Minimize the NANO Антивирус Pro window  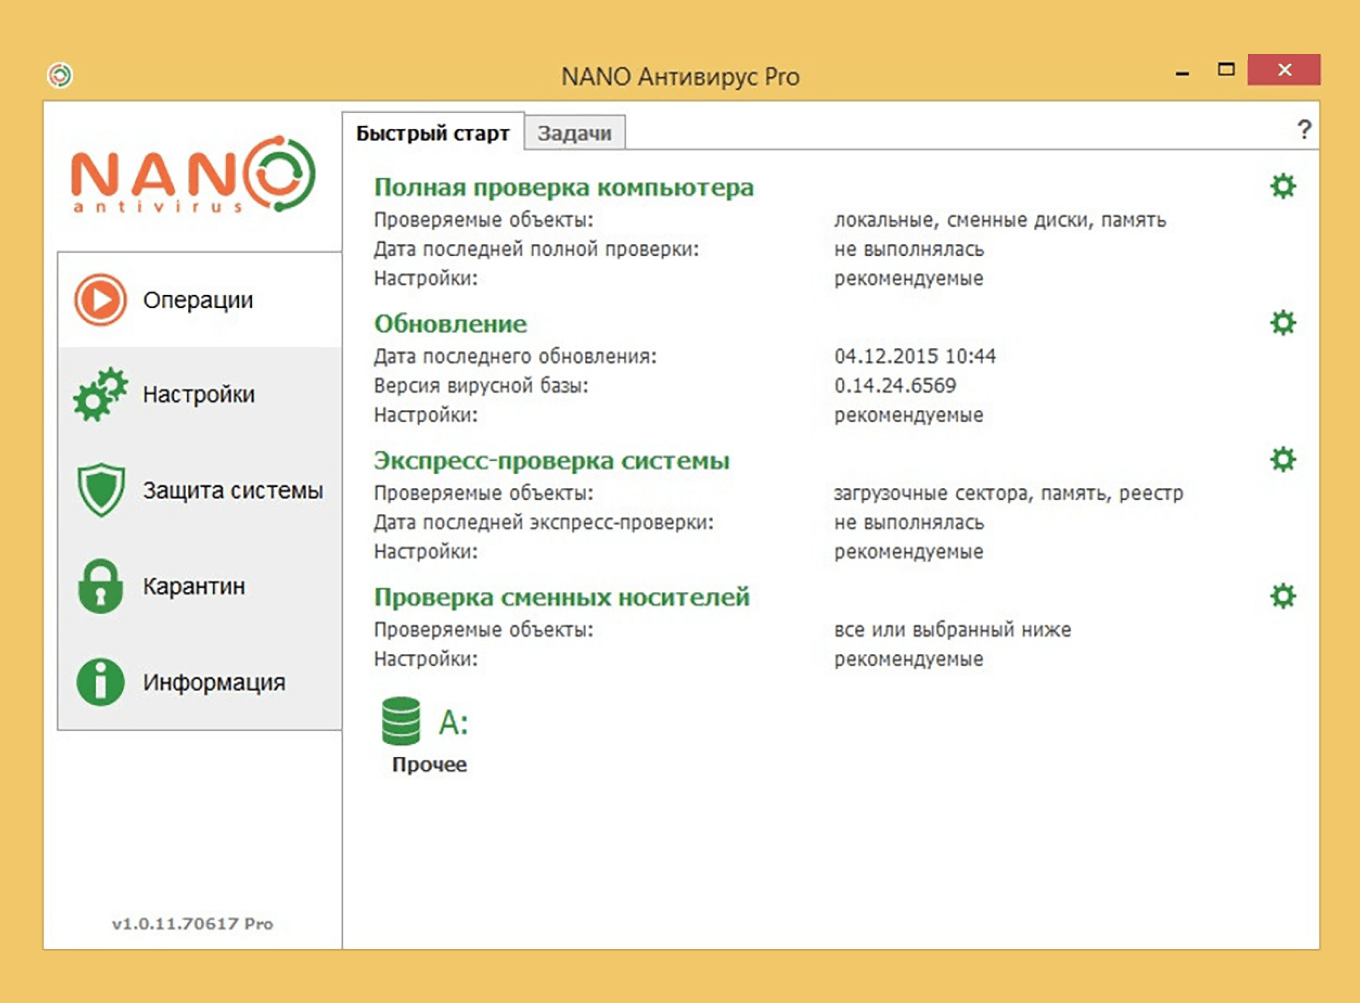tap(1182, 72)
